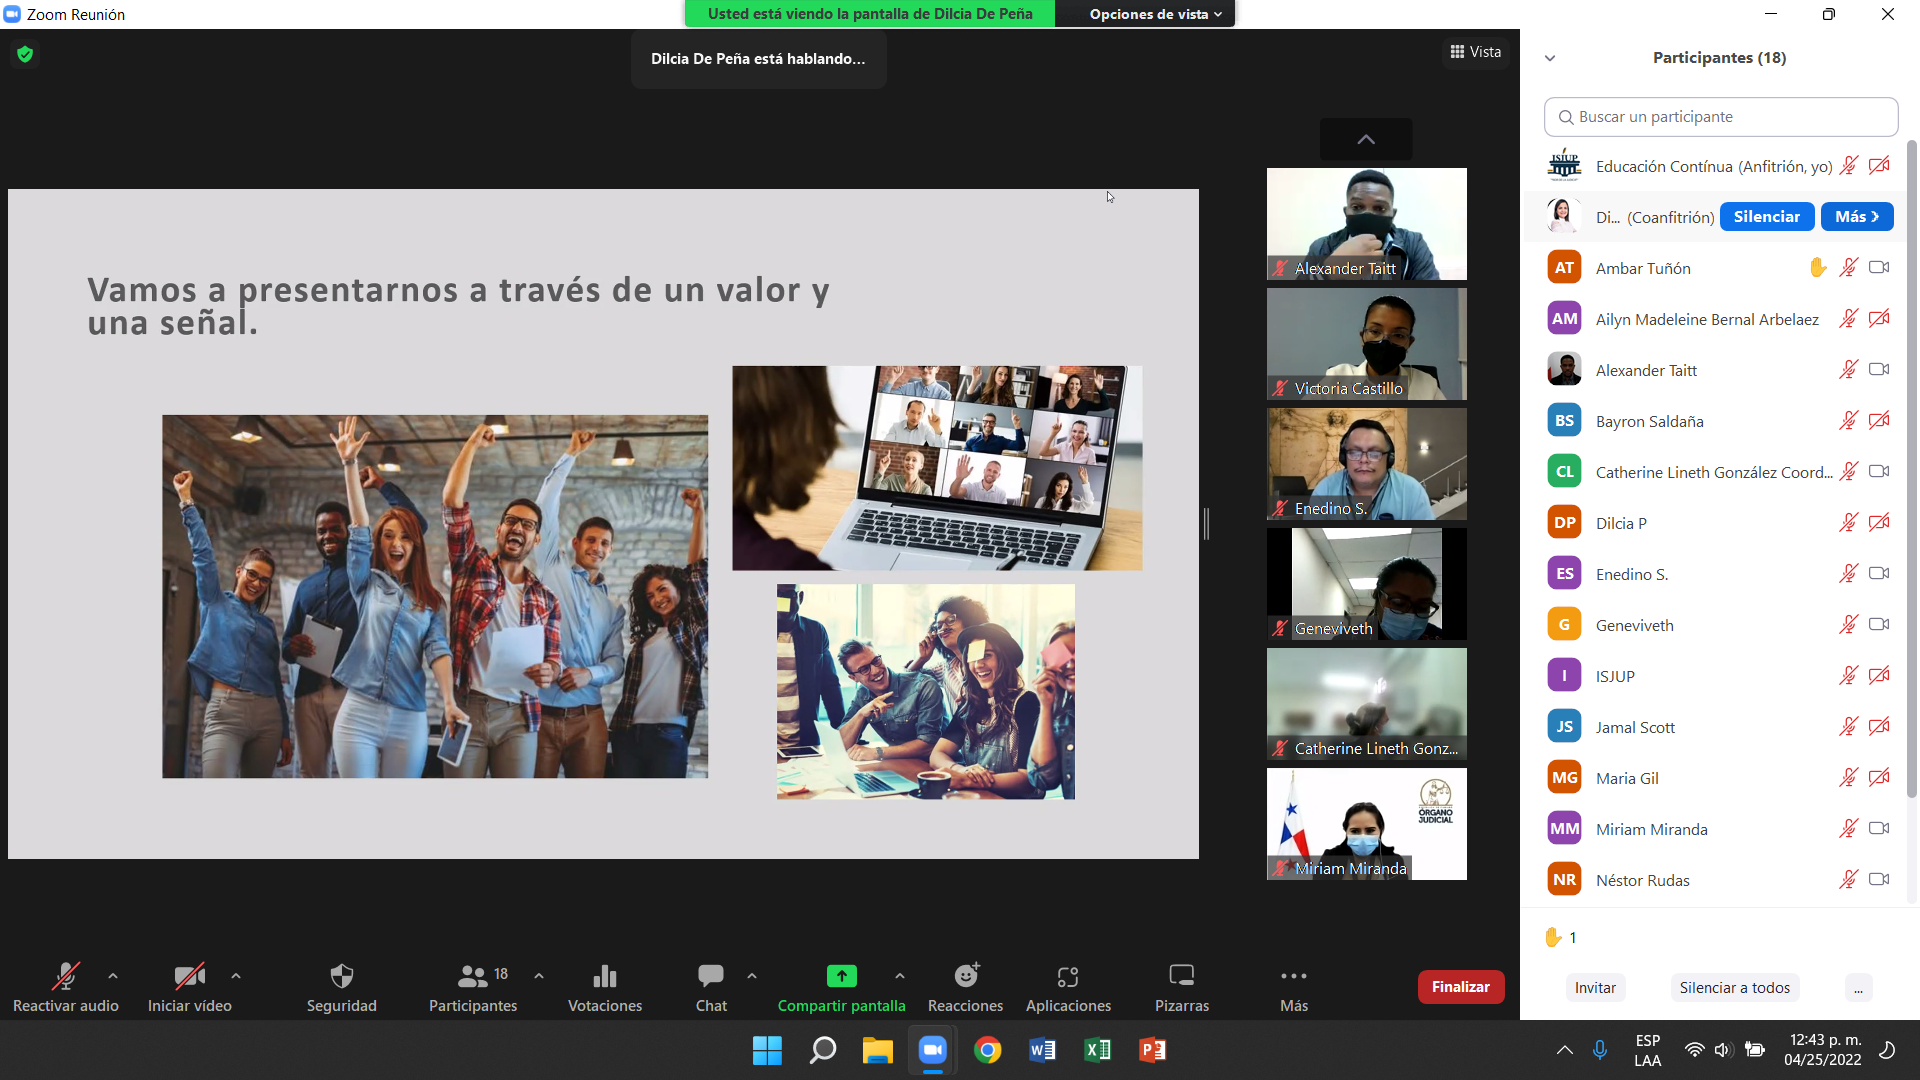
Task: Open Word from taskbar
Action: [1042, 1050]
